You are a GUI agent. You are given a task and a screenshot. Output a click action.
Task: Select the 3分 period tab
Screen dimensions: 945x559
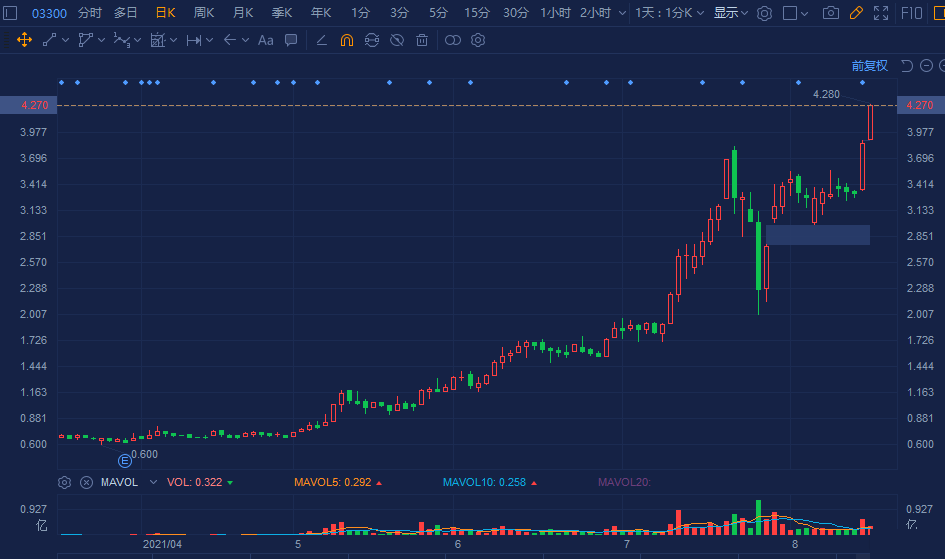pyautogui.click(x=399, y=13)
